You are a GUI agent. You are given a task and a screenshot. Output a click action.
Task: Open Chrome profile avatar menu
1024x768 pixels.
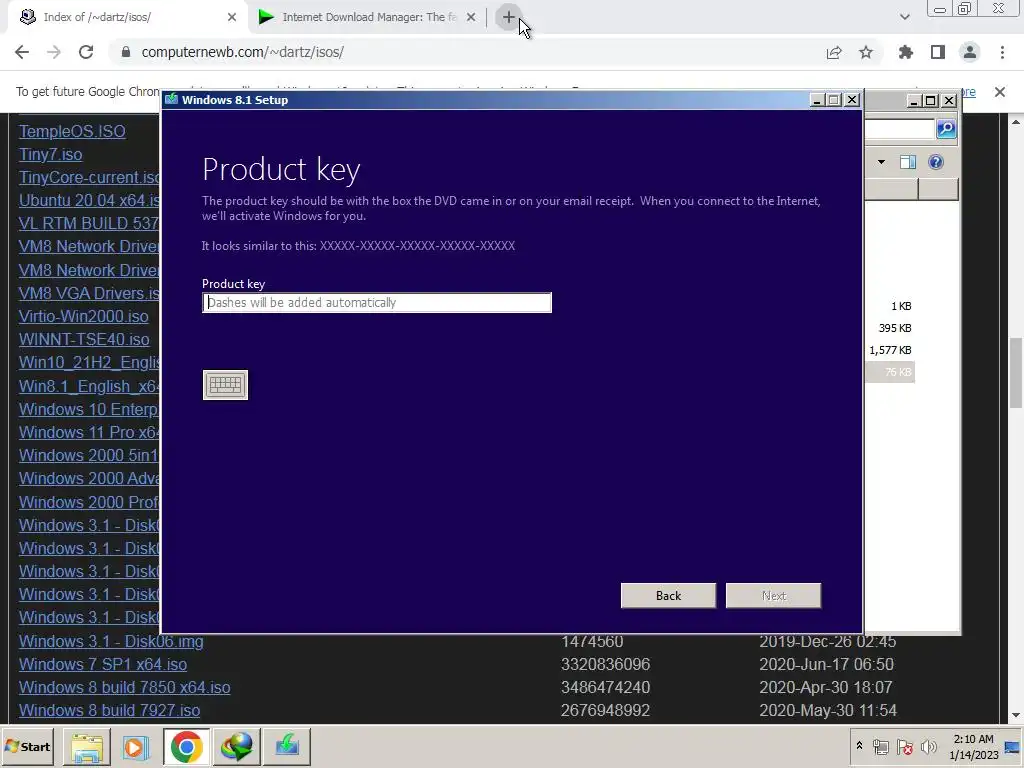click(970, 52)
